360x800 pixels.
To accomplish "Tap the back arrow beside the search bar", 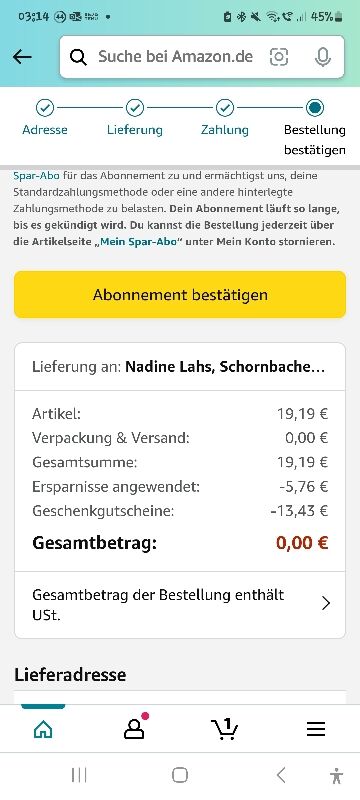I will click(x=22, y=57).
